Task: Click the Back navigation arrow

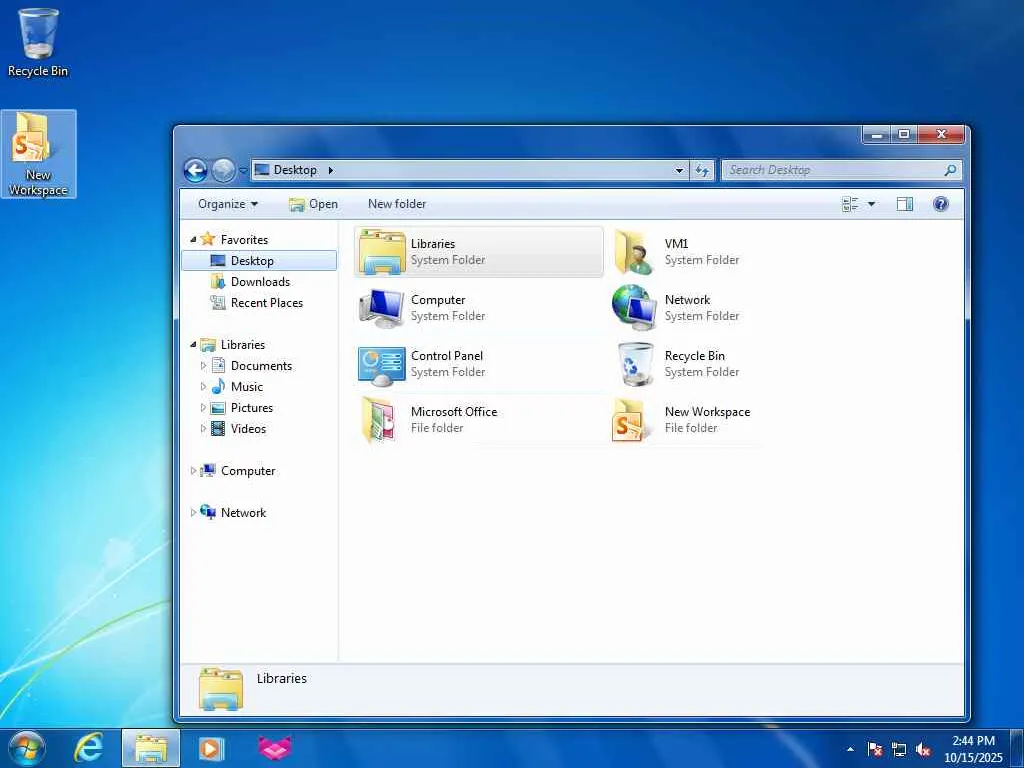Action: (195, 170)
